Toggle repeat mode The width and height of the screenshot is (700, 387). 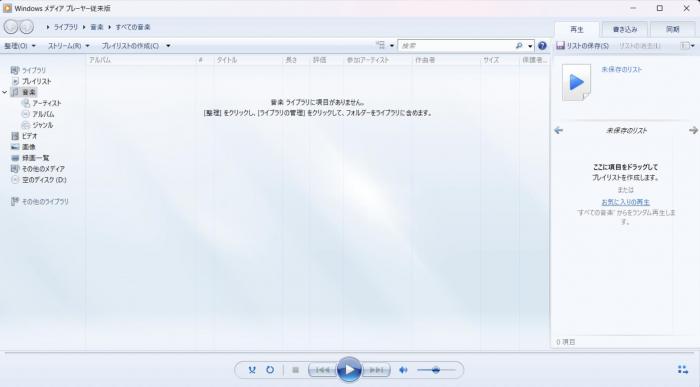pos(270,370)
